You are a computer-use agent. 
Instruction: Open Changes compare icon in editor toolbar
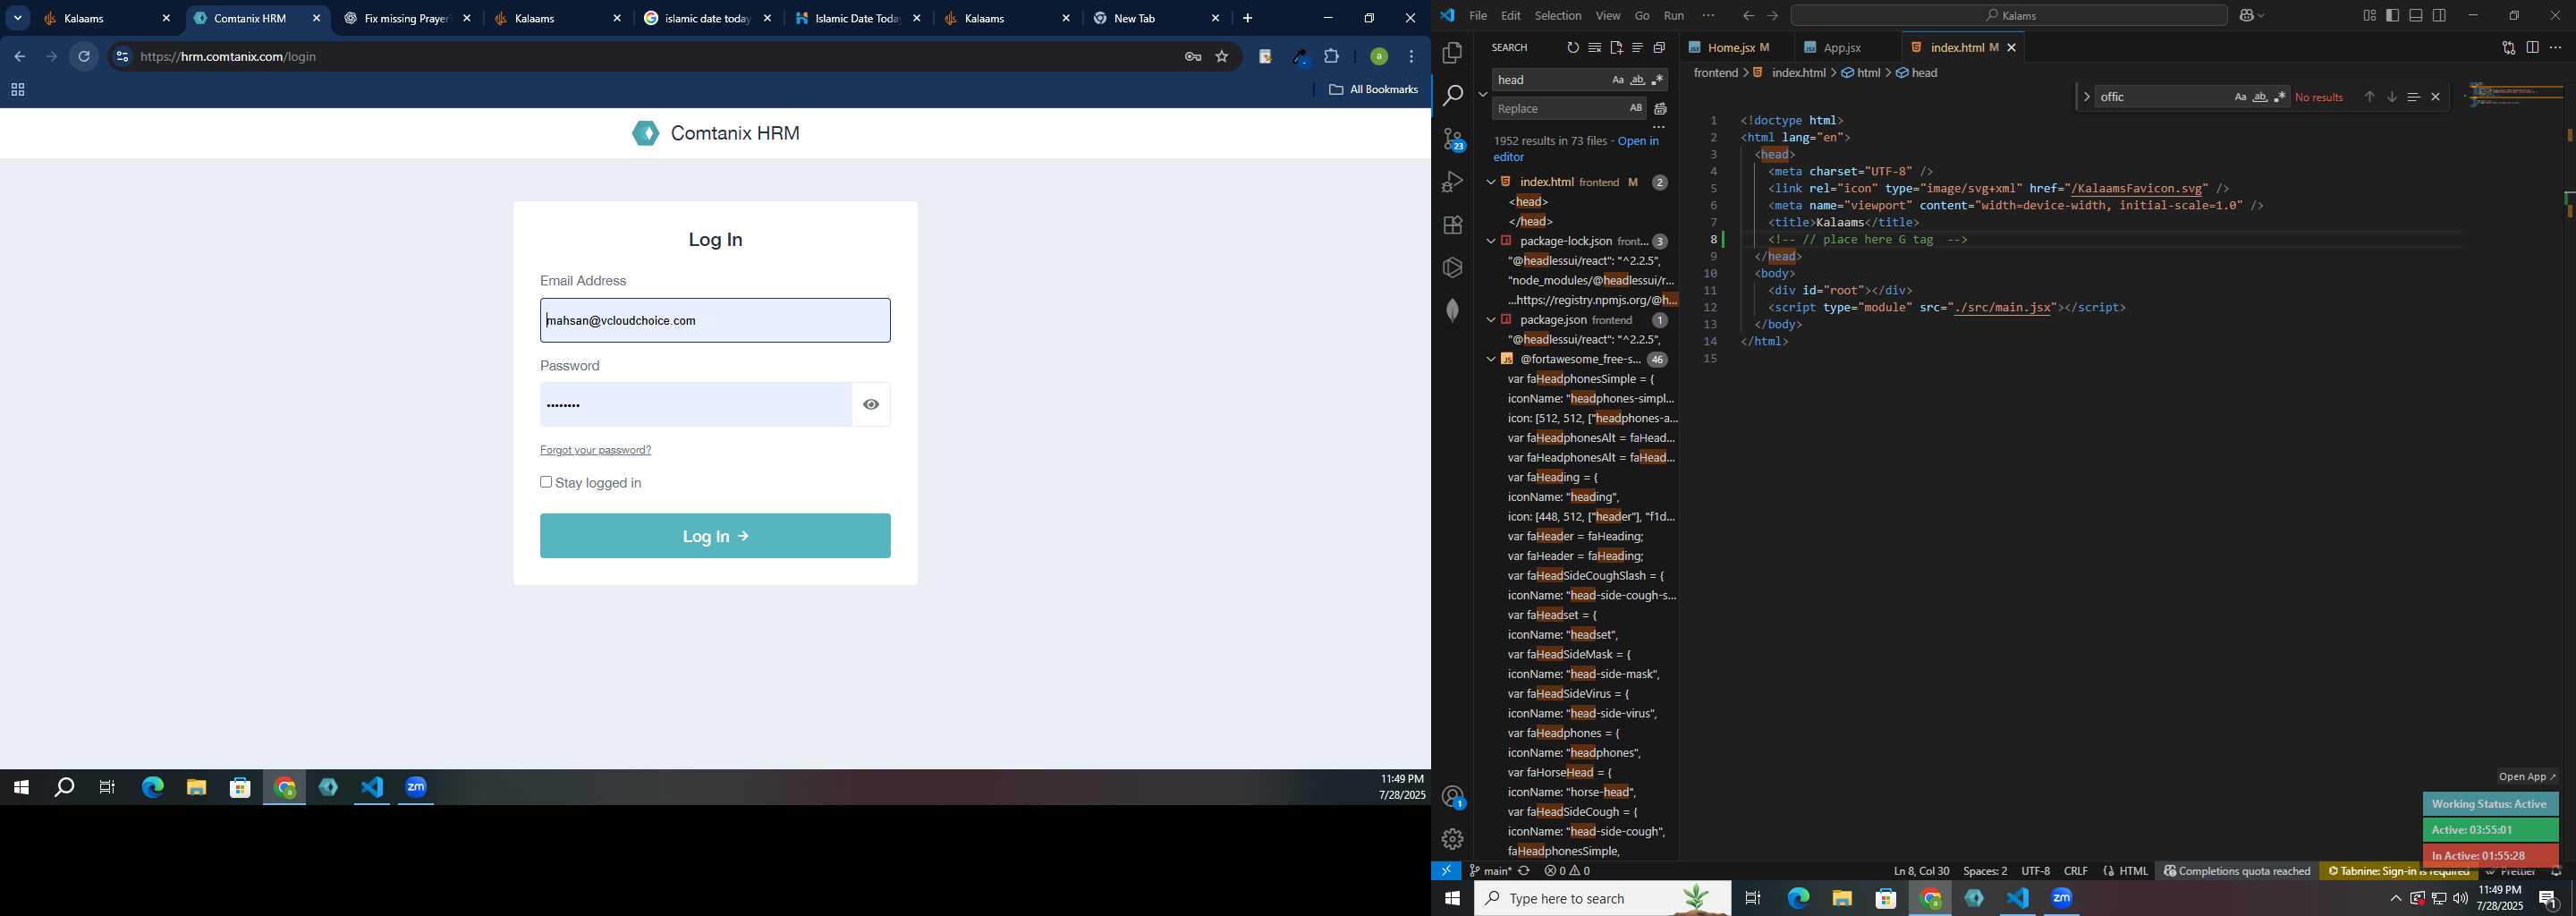tap(2508, 48)
